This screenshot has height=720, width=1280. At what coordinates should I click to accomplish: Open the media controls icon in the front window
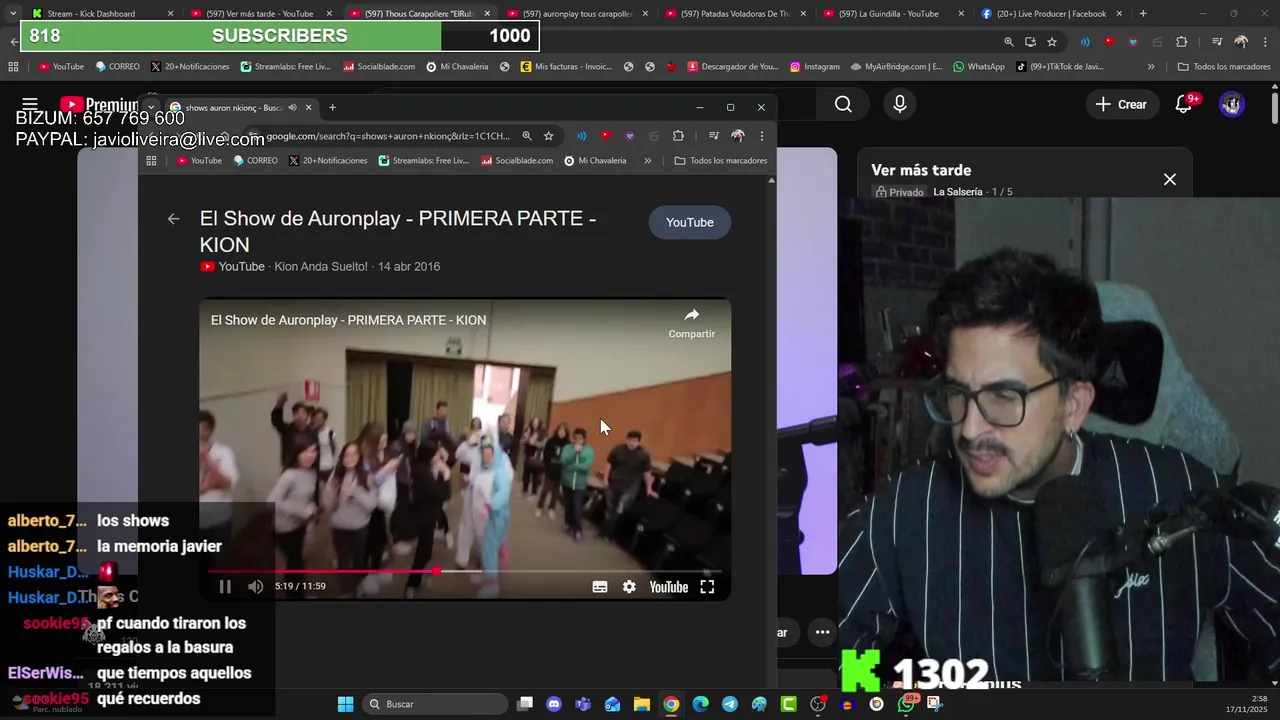(x=714, y=136)
